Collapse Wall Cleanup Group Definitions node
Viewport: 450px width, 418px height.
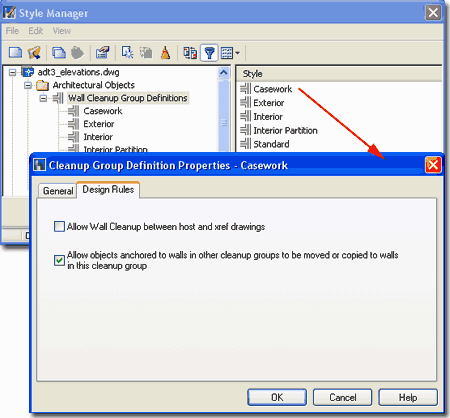coord(43,98)
